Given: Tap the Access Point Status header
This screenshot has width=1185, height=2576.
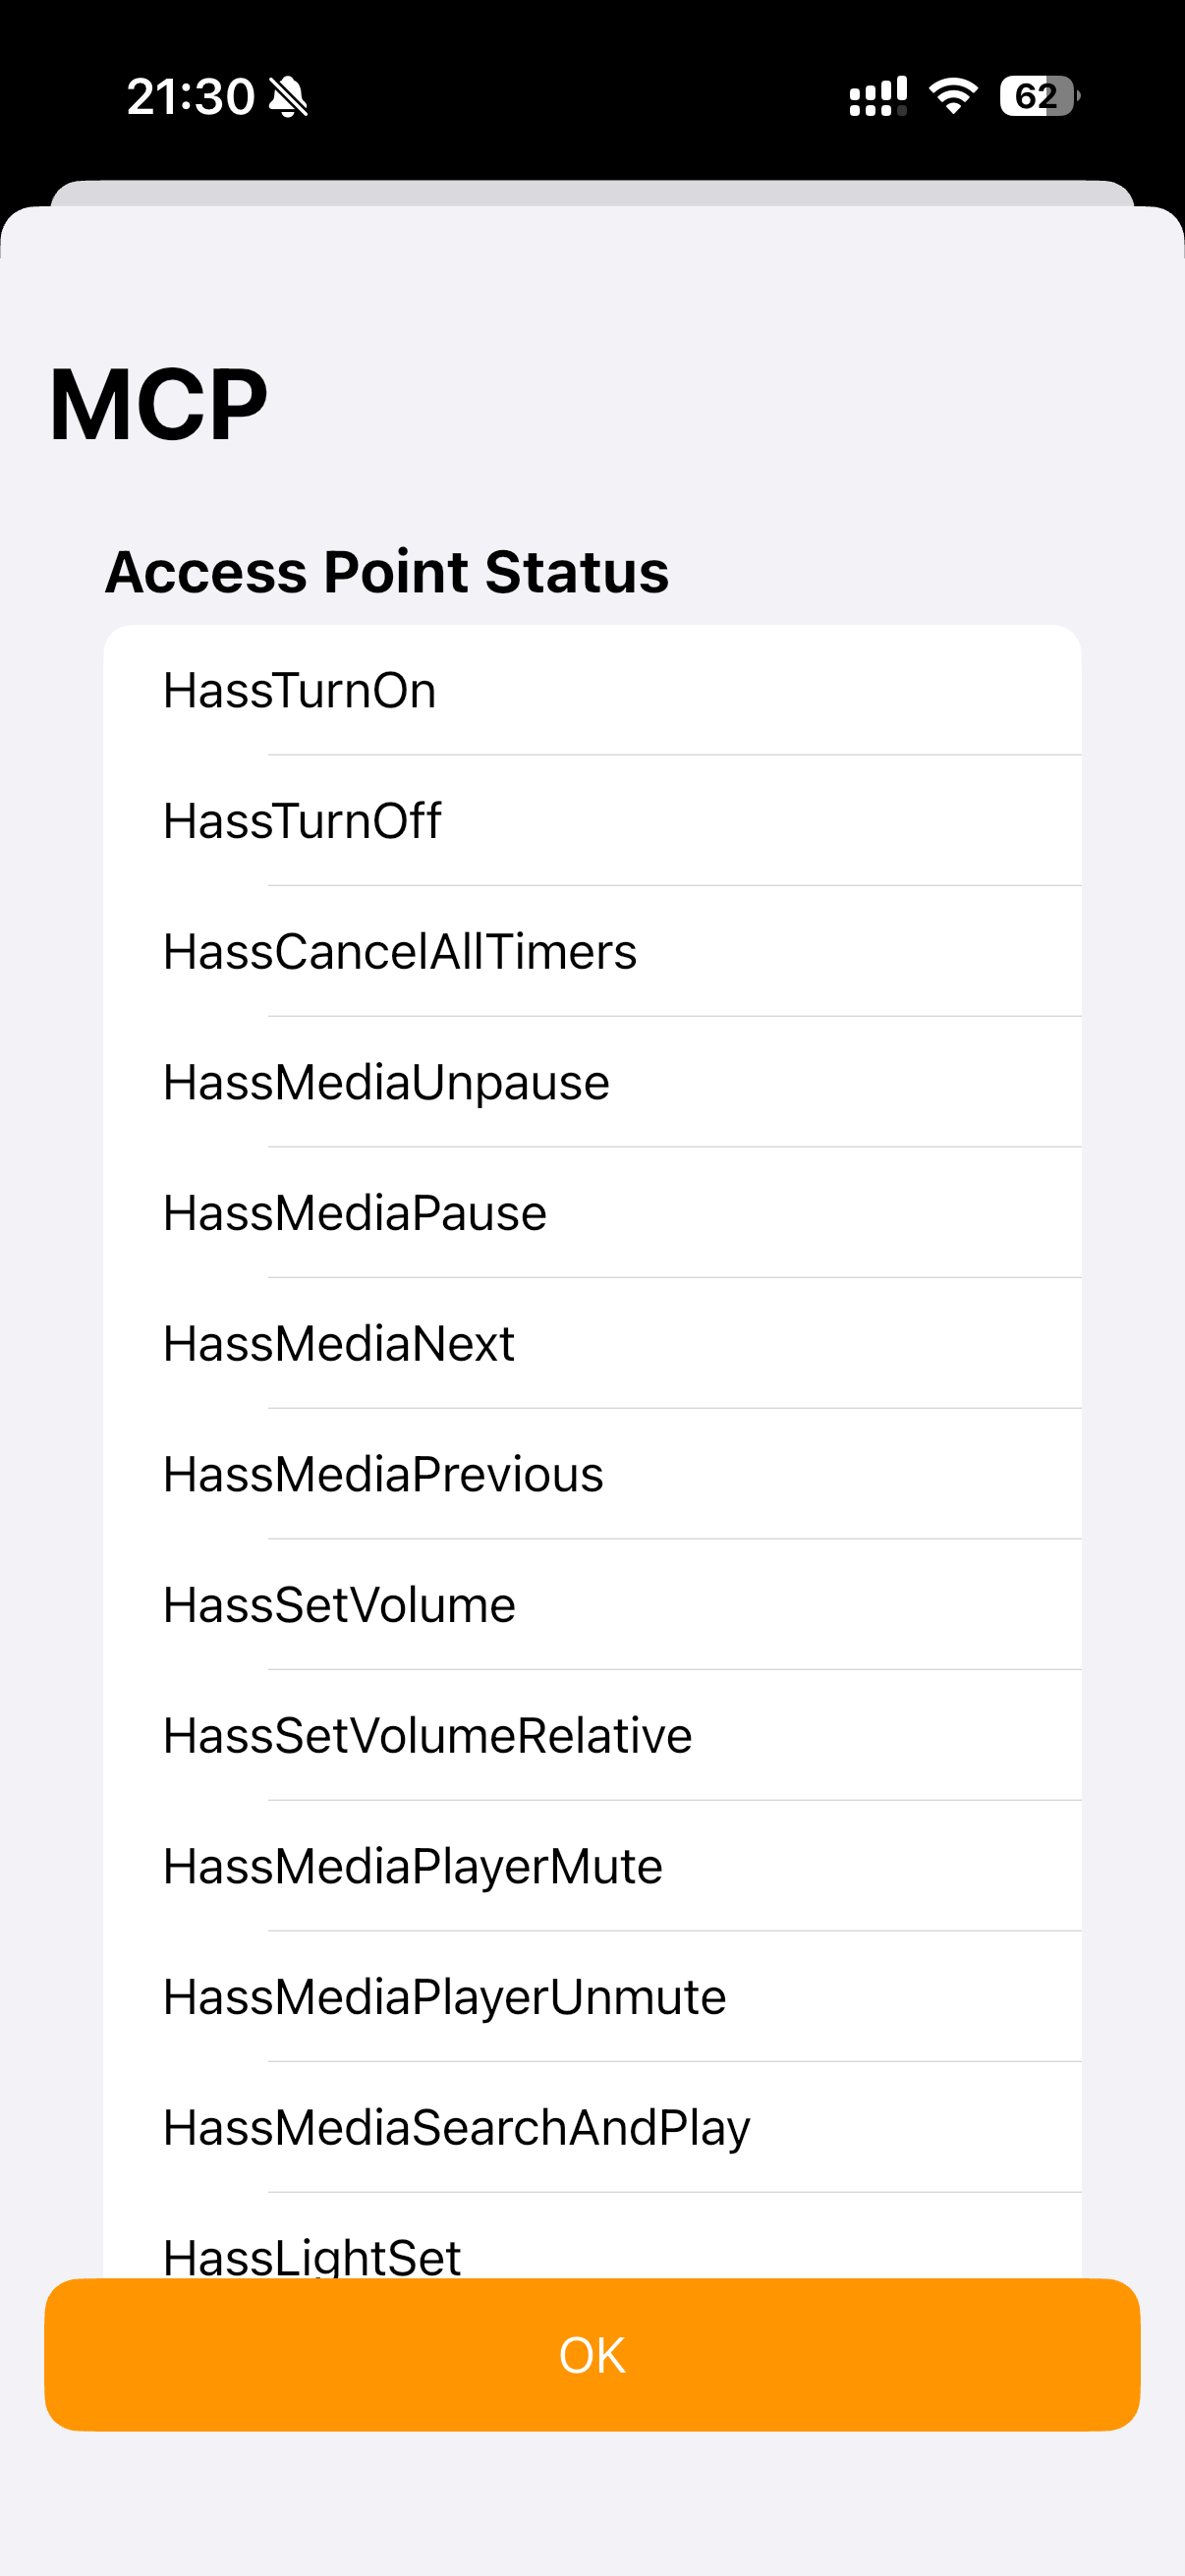Looking at the screenshot, I should tap(387, 572).
